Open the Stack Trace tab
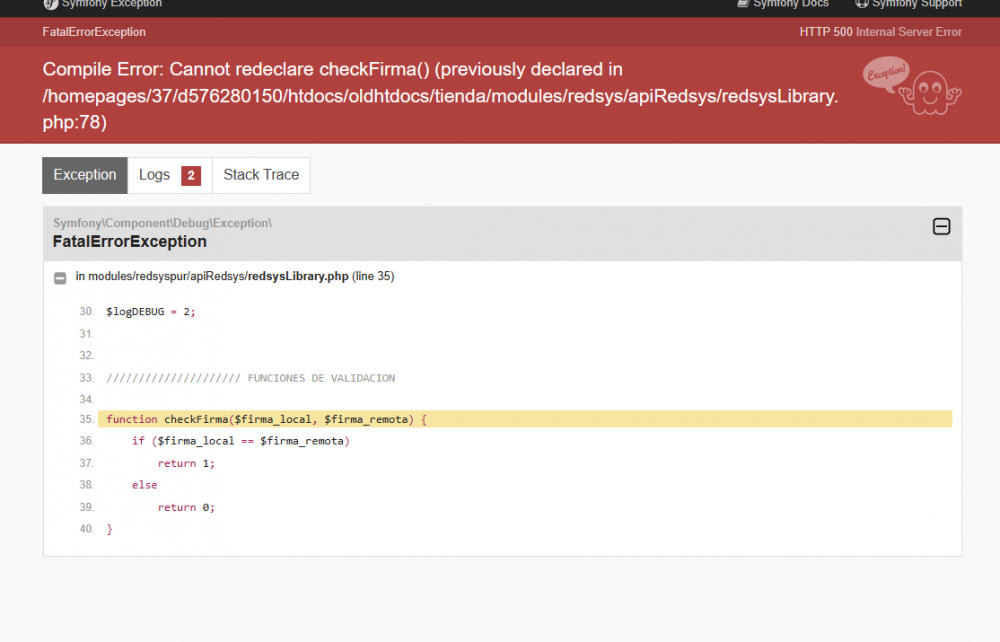The image size is (1000, 642). click(x=261, y=175)
